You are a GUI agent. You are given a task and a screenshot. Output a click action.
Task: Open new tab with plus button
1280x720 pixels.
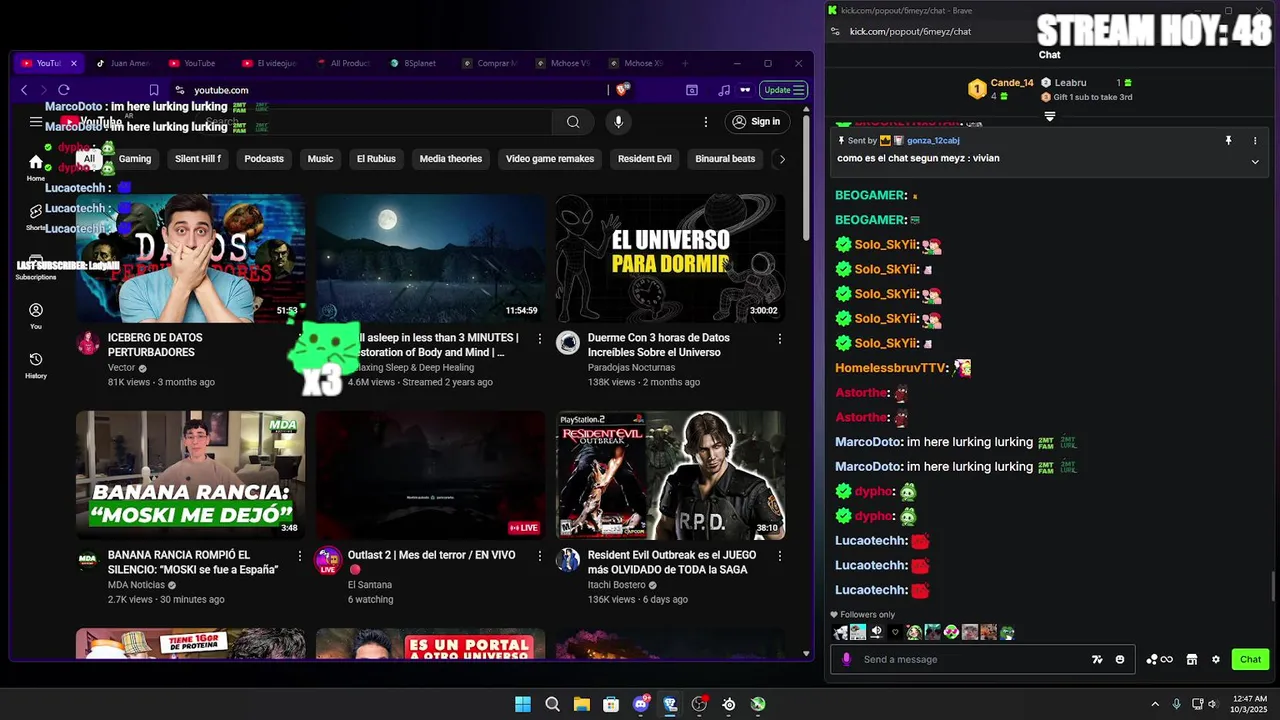click(x=685, y=63)
